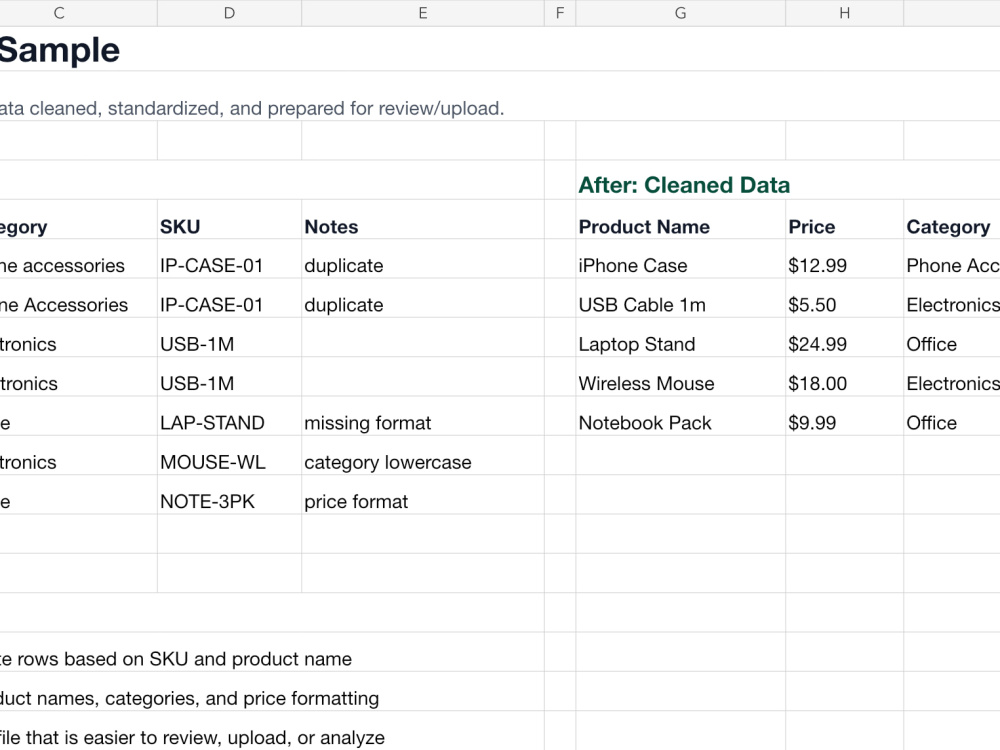This screenshot has height=750, width=1000.
Task: Click the 'category lowercase' note cell
Action: click(x=422, y=462)
